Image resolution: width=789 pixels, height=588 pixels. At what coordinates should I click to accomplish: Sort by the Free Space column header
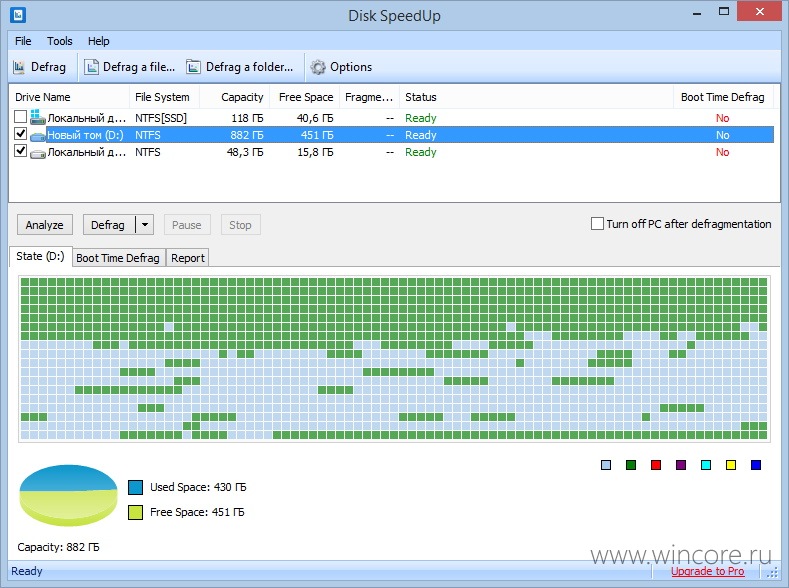pyautogui.click(x=305, y=97)
